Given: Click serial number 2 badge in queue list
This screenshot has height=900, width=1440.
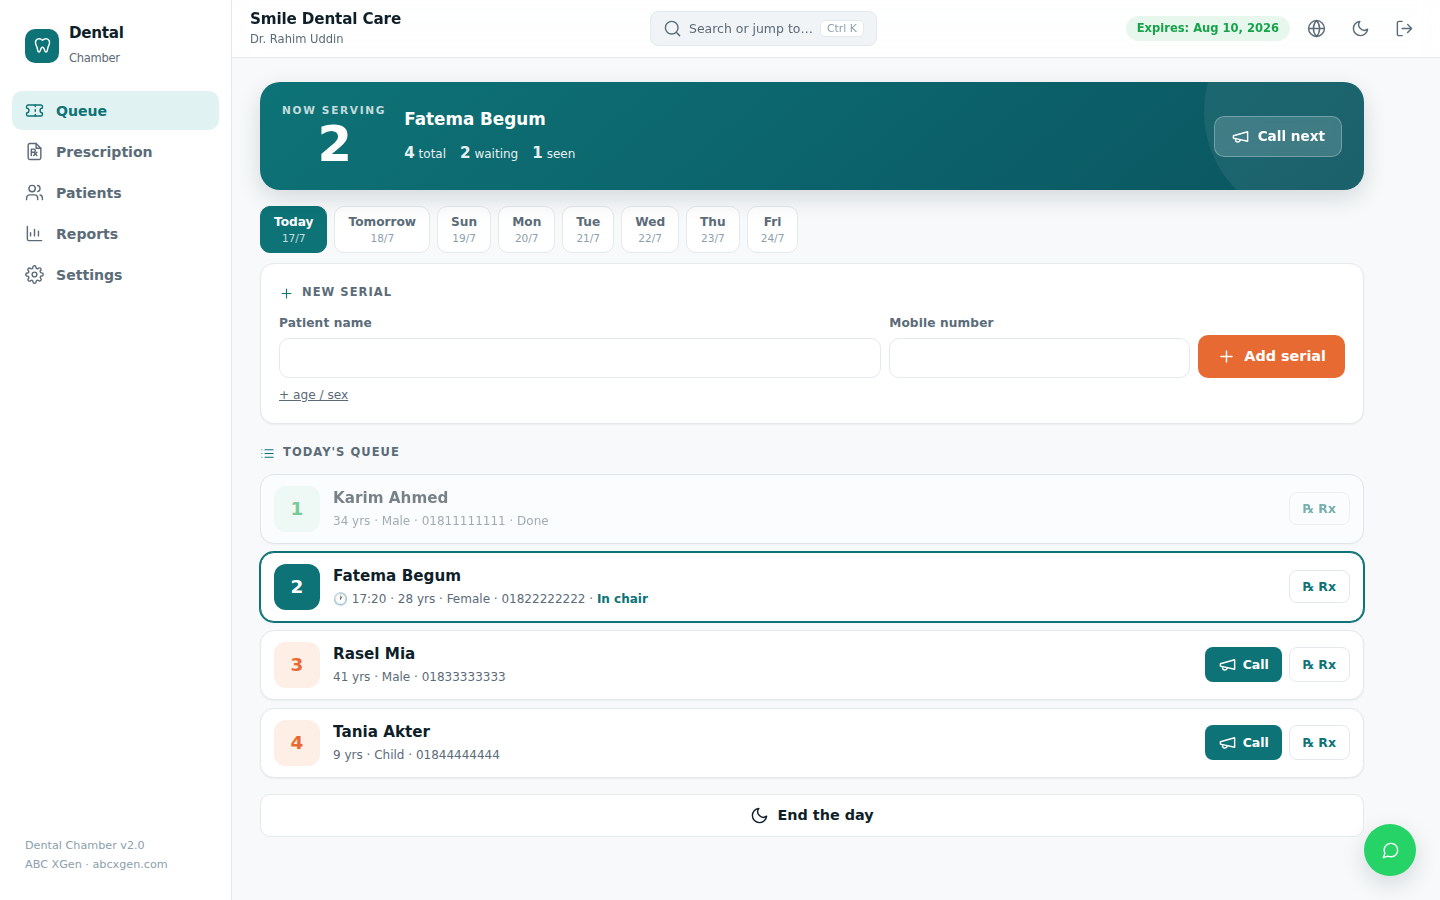Looking at the screenshot, I should [x=297, y=587].
